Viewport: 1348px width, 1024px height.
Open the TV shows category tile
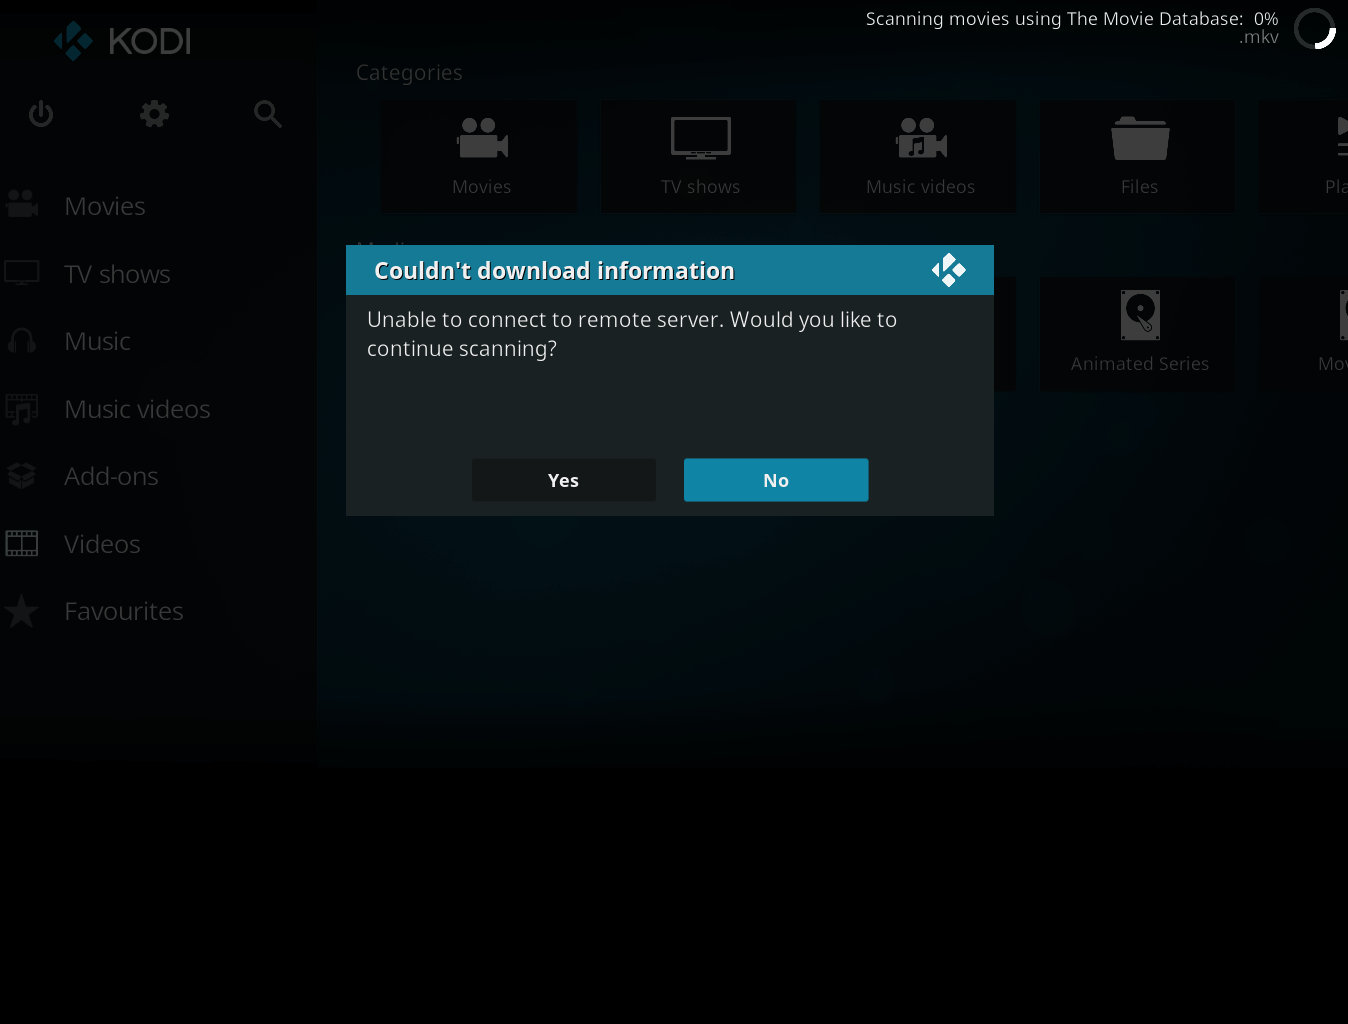click(x=700, y=156)
